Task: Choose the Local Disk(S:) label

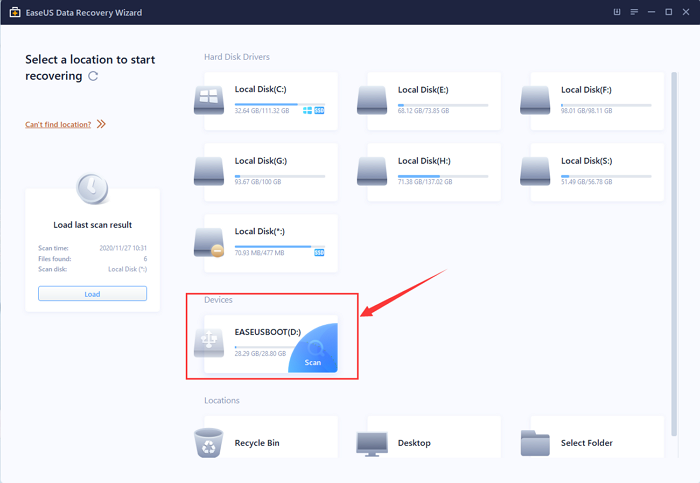Action: pyautogui.click(x=587, y=161)
